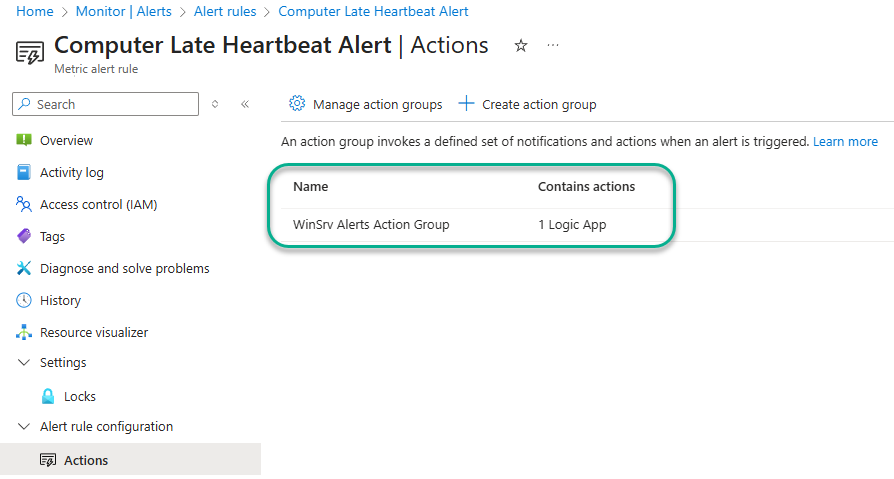
Task: Pin with the favorite star icon
Action: coord(521,46)
